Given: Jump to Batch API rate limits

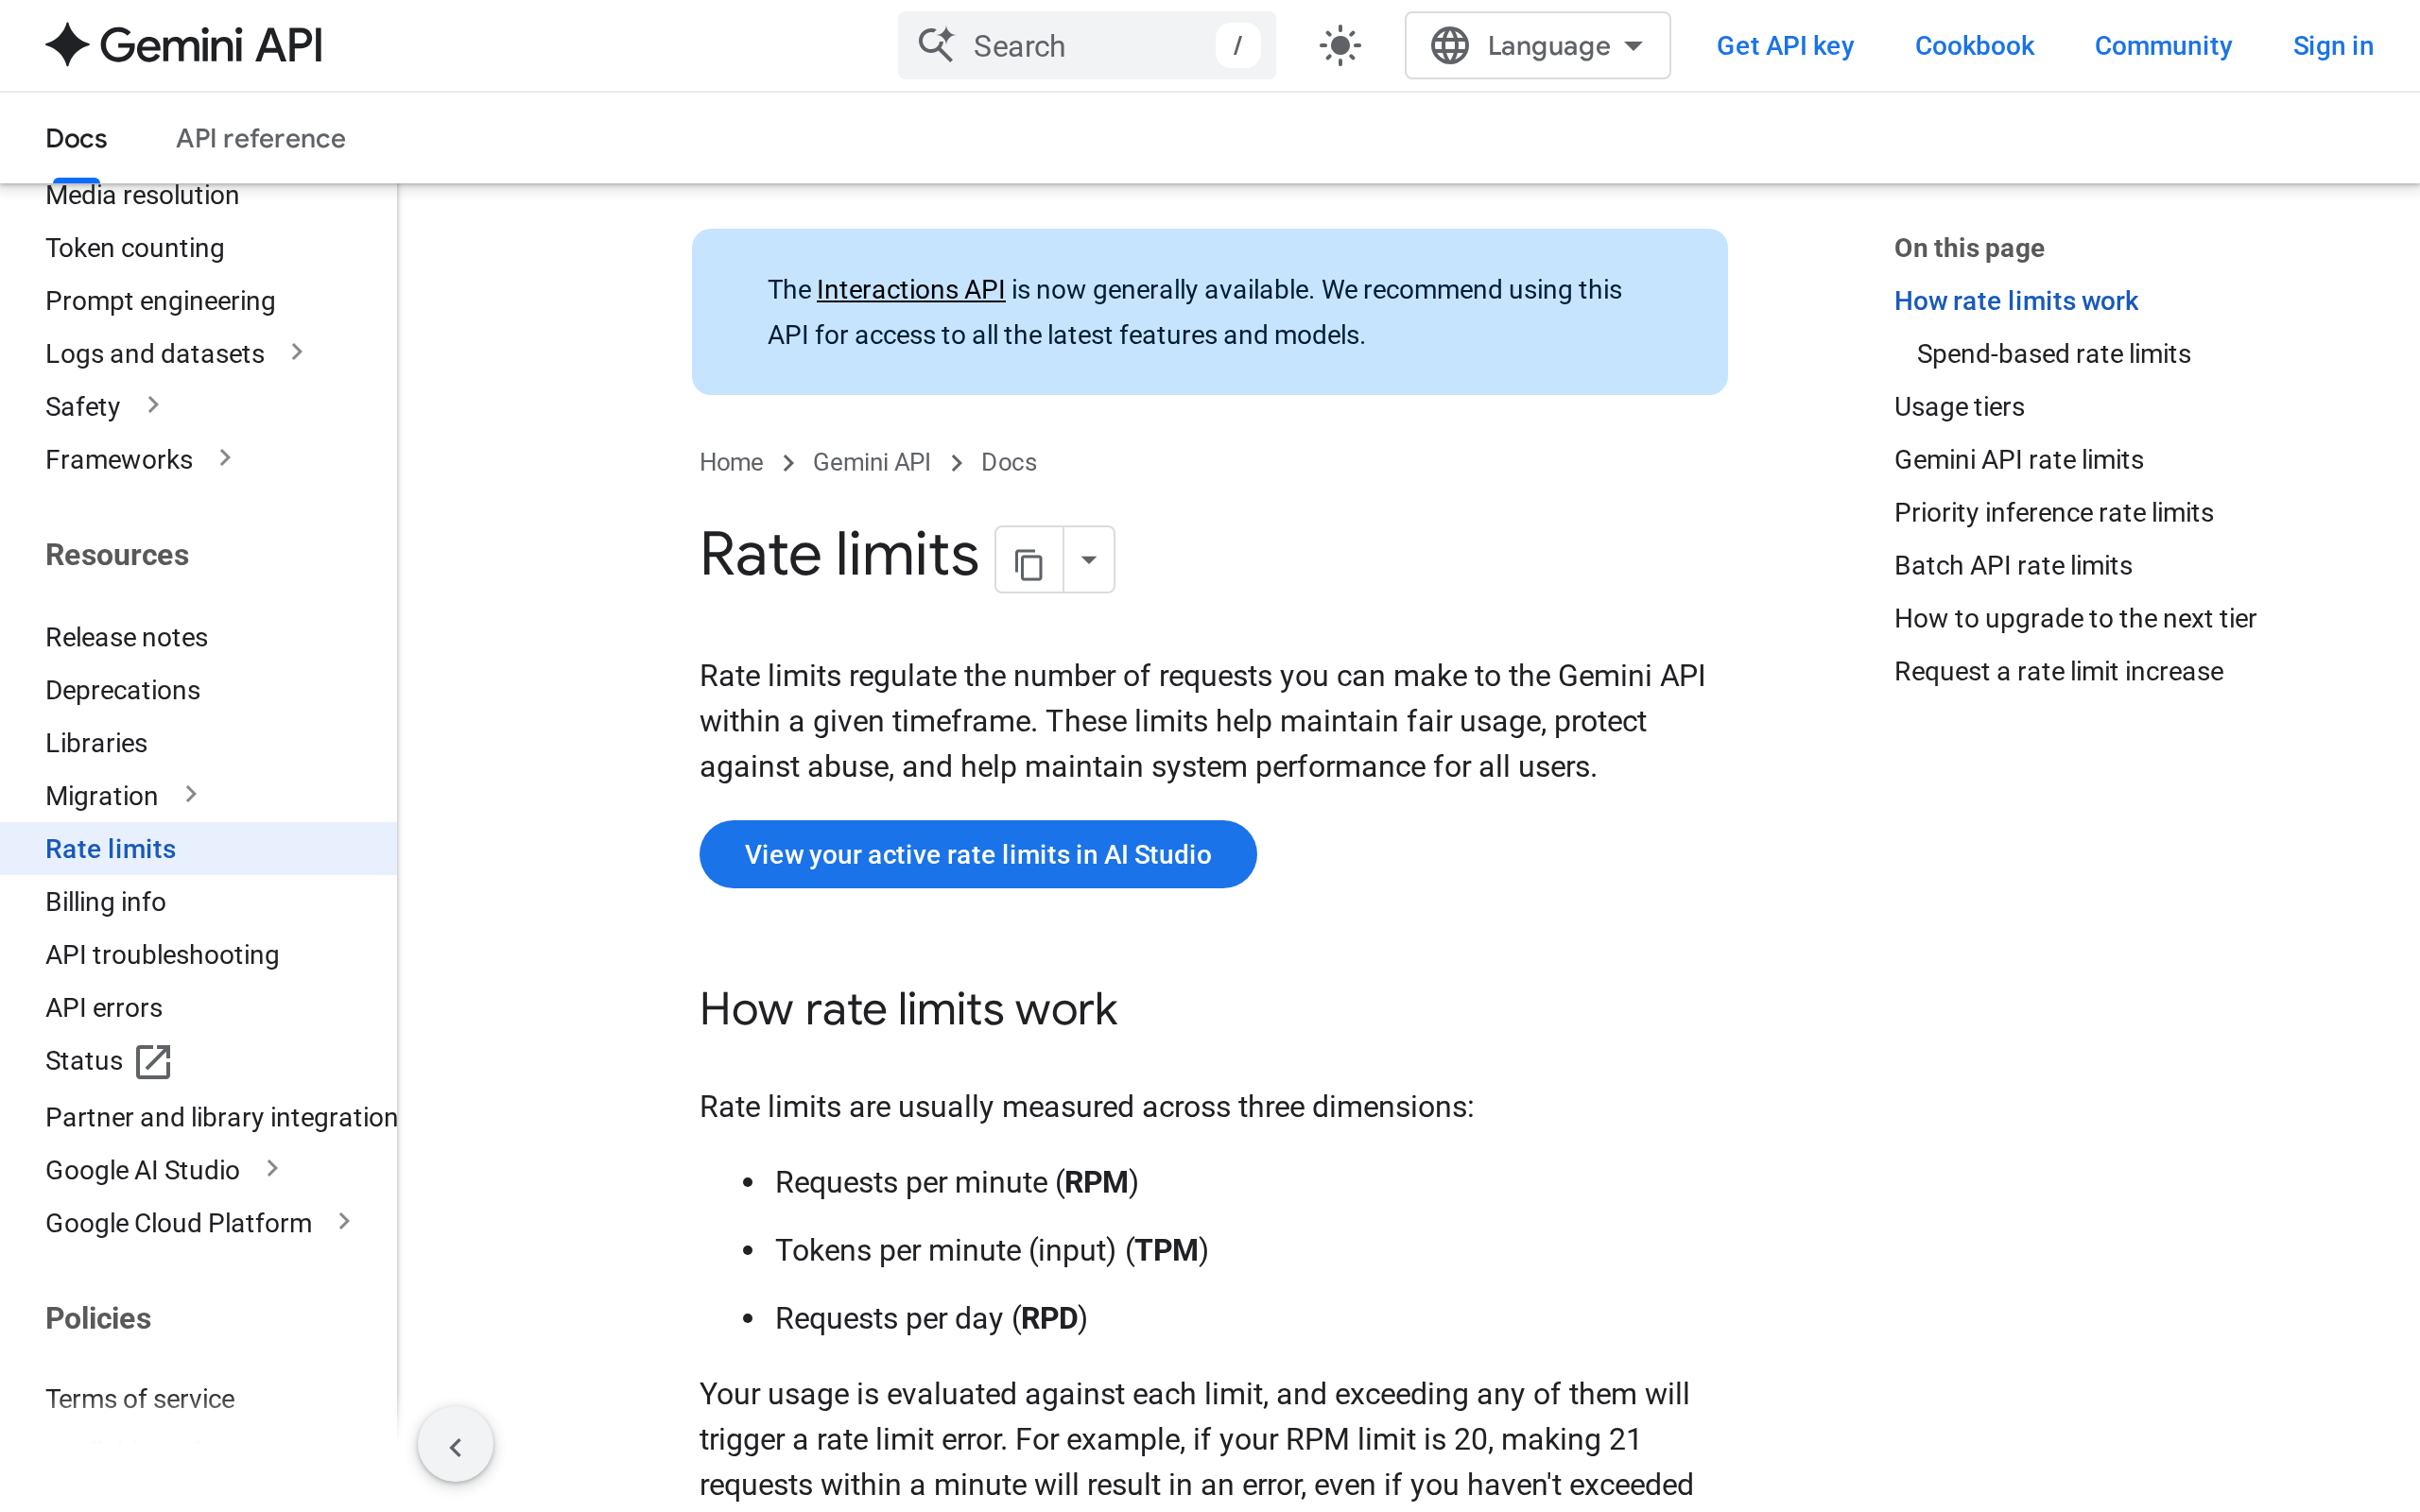Looking at the screenshot, I should click(2013, 566).
